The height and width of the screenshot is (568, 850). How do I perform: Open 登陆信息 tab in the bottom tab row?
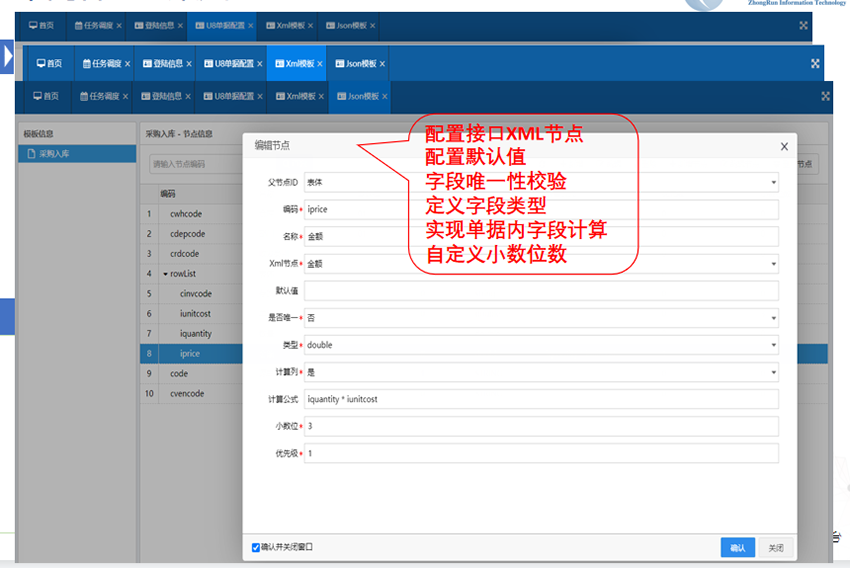tap(162, 96)
